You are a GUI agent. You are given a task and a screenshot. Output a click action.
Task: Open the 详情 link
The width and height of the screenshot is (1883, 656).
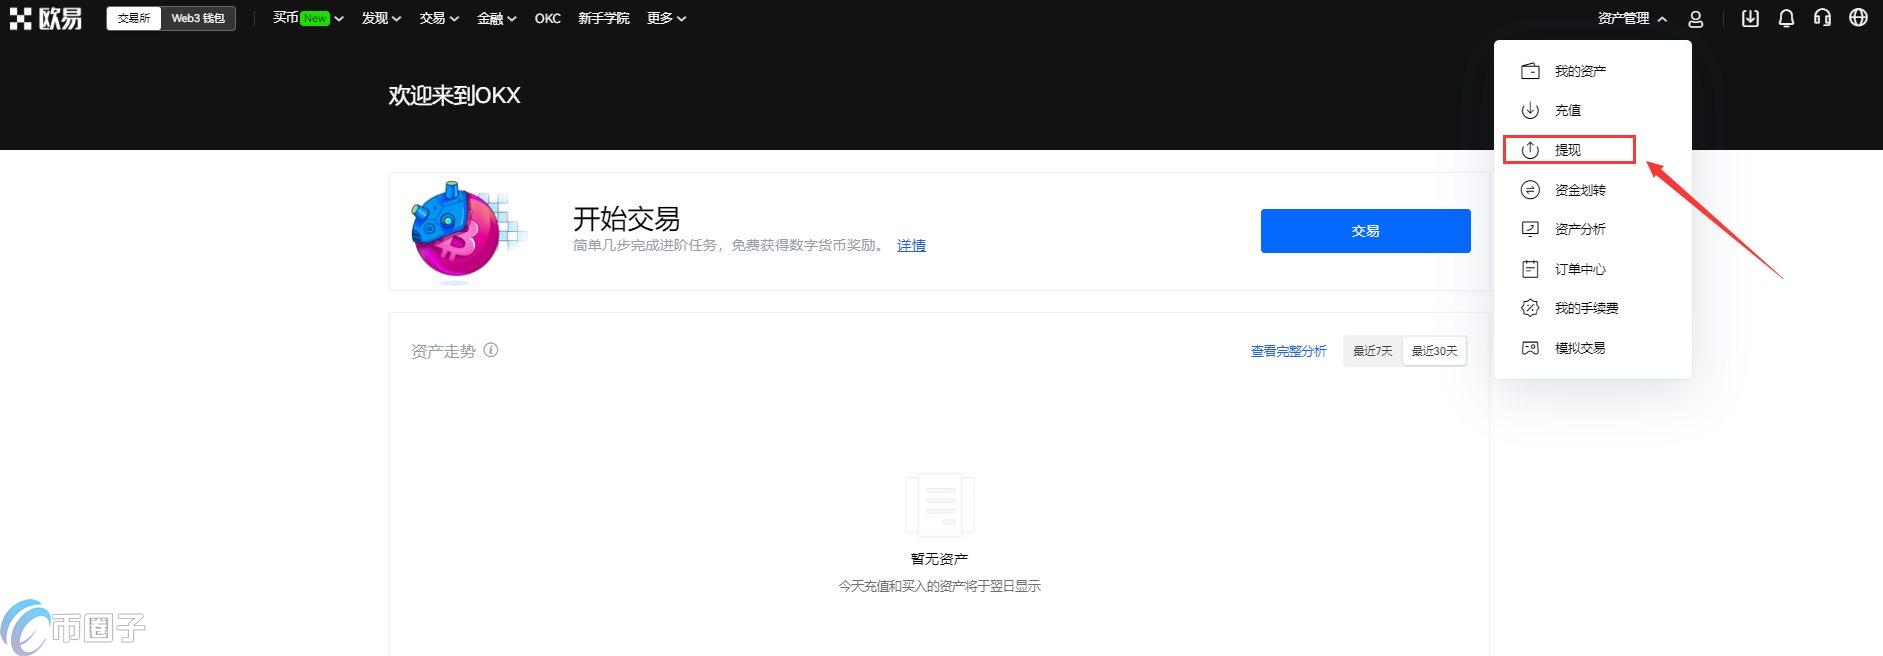(x=911, y=245)
